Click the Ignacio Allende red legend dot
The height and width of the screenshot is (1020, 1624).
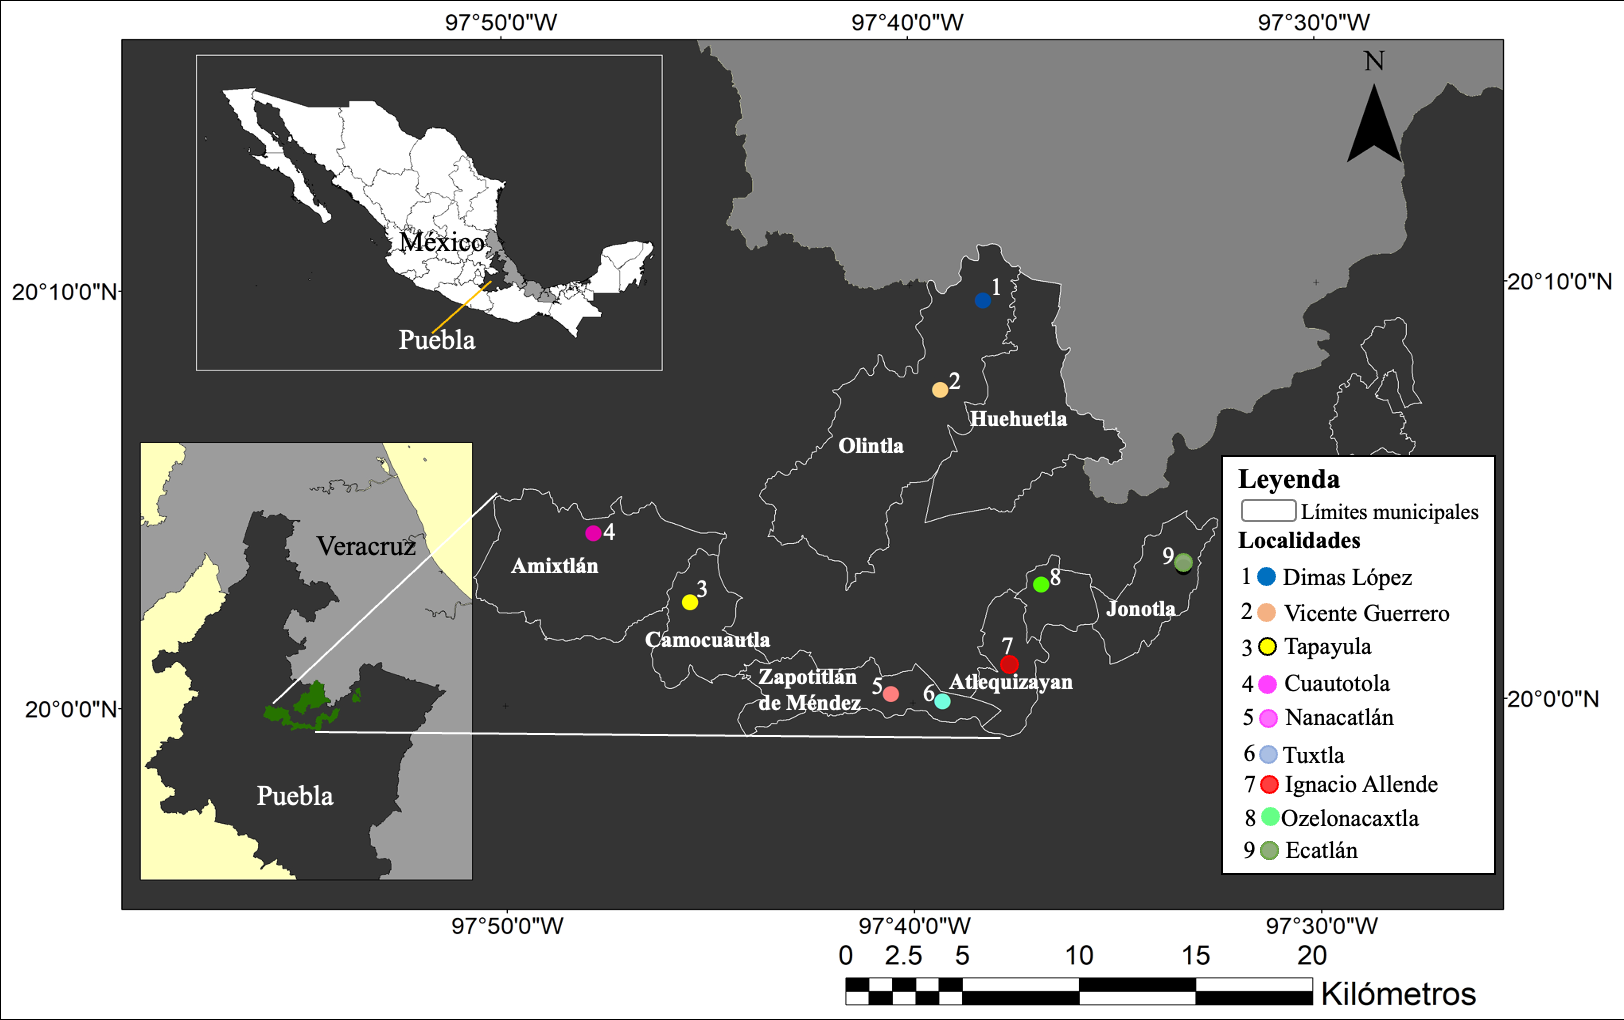tap(1269, 785)
